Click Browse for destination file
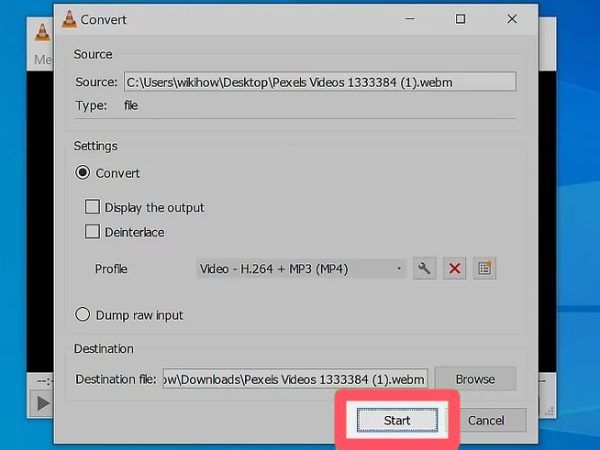The height and width of the screenshot is (450, 600). (475, 379)
